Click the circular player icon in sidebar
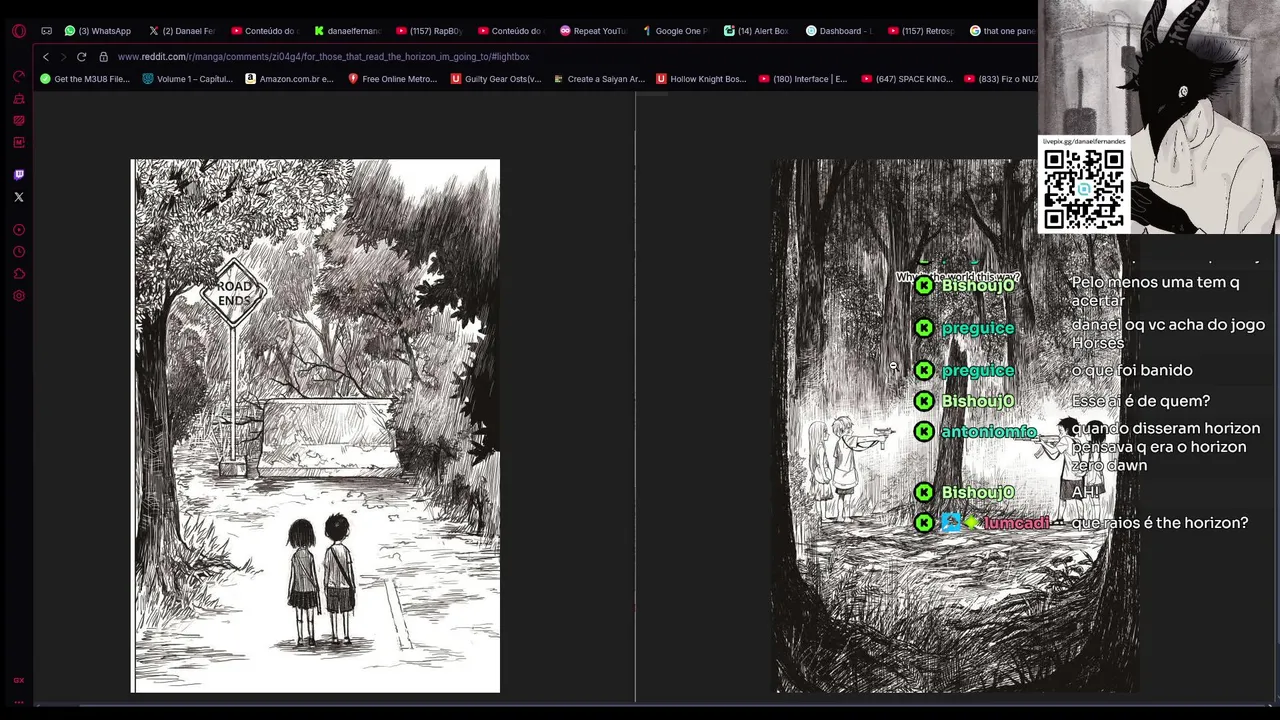Screen dimensions: 1280x720 [18, 230]
